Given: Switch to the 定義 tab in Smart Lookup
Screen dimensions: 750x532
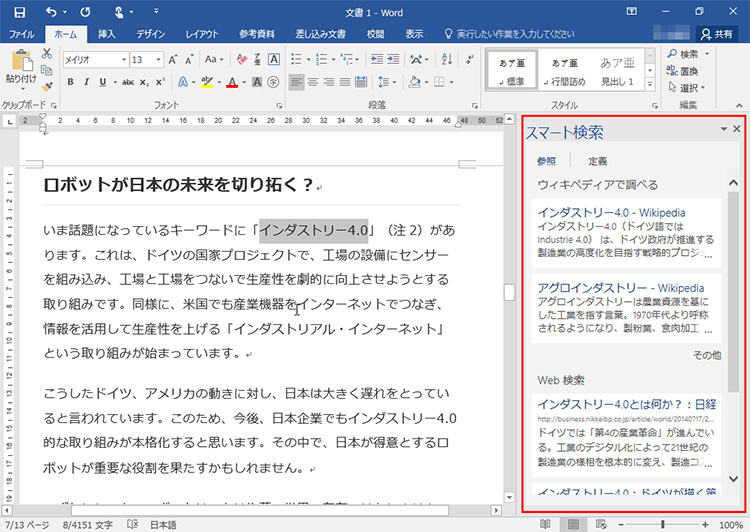Looking at the screenshot, I should (597, 161).
